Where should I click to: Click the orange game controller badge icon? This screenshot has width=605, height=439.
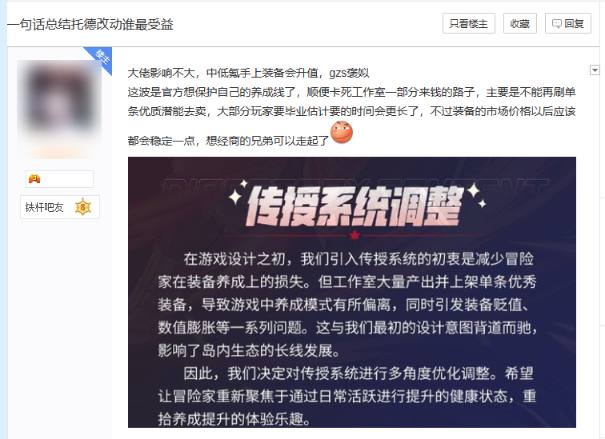(x=34, y=179)
